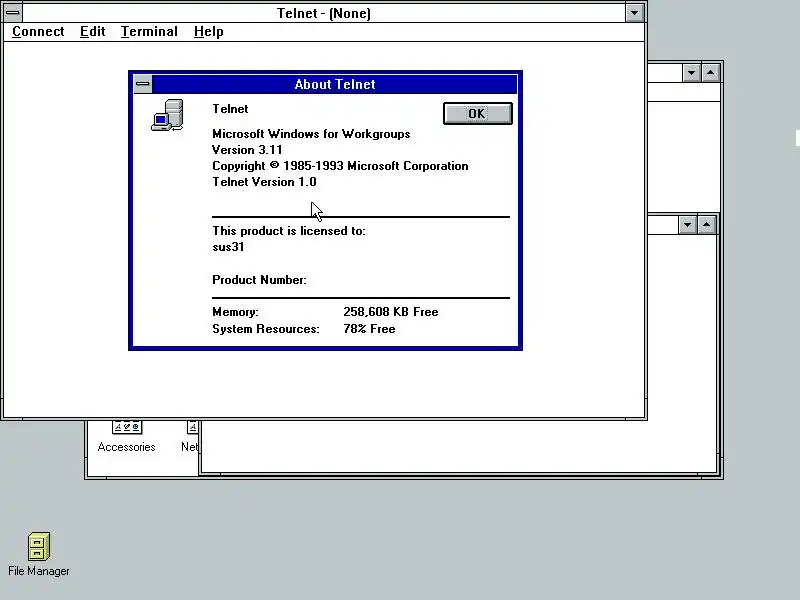This screenshot has height=600, width=800.
Task: Click the 258,608 KB Free memory value
Action: (x=390, y=312)
